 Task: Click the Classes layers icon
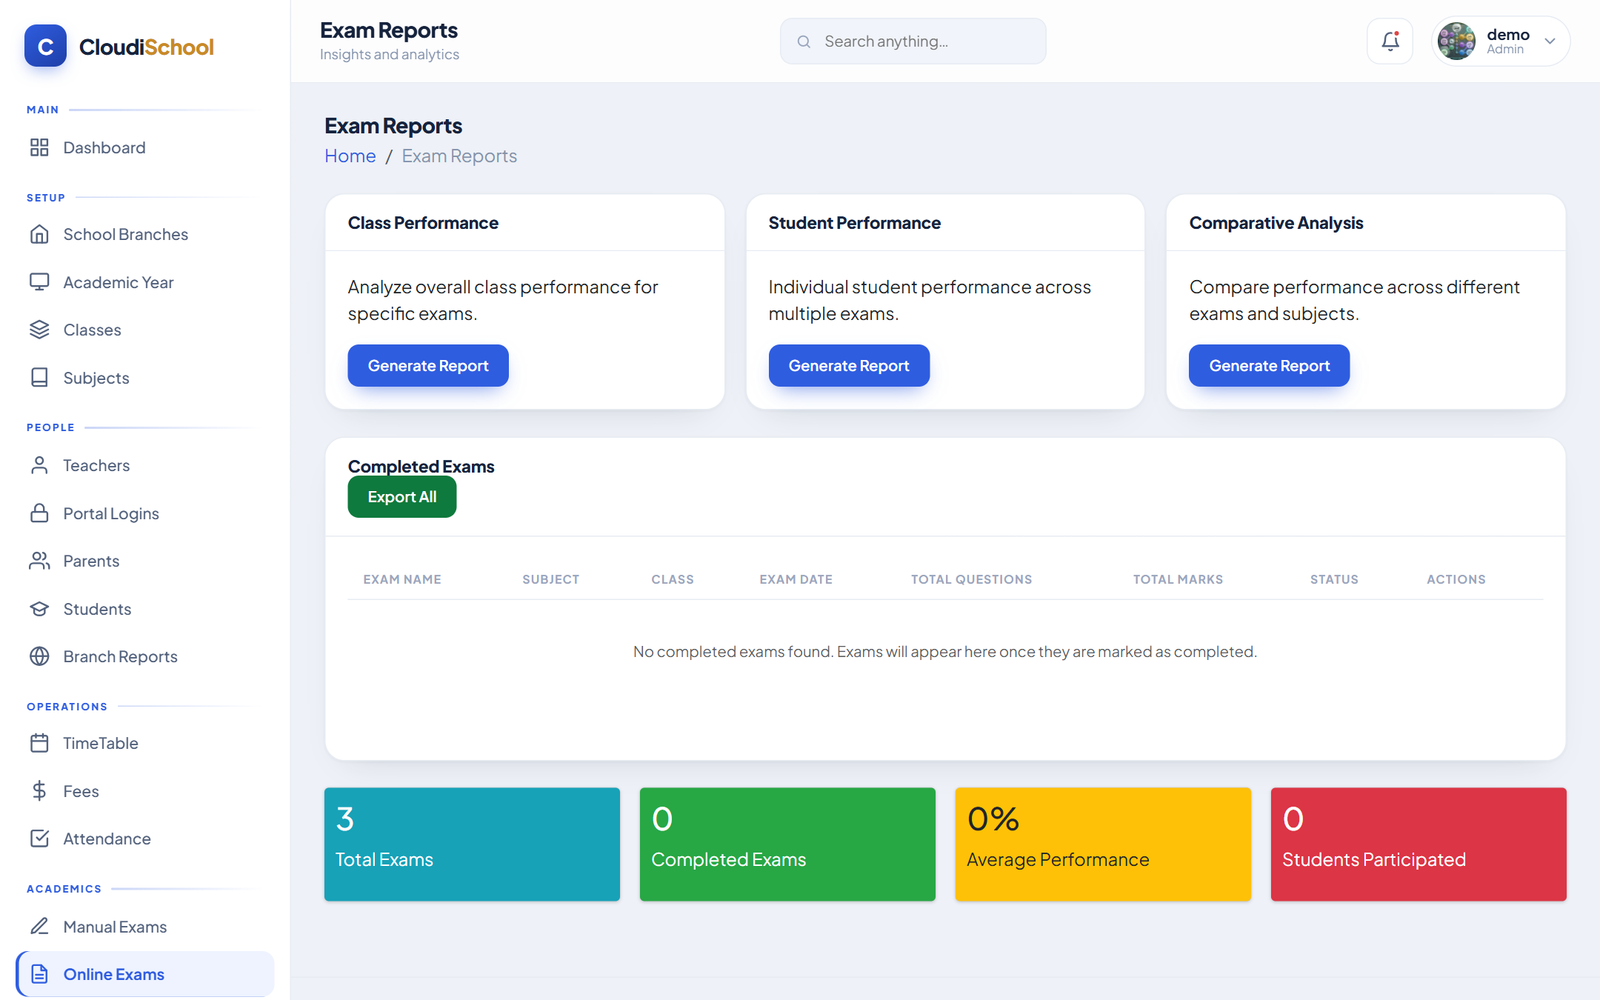39,330
